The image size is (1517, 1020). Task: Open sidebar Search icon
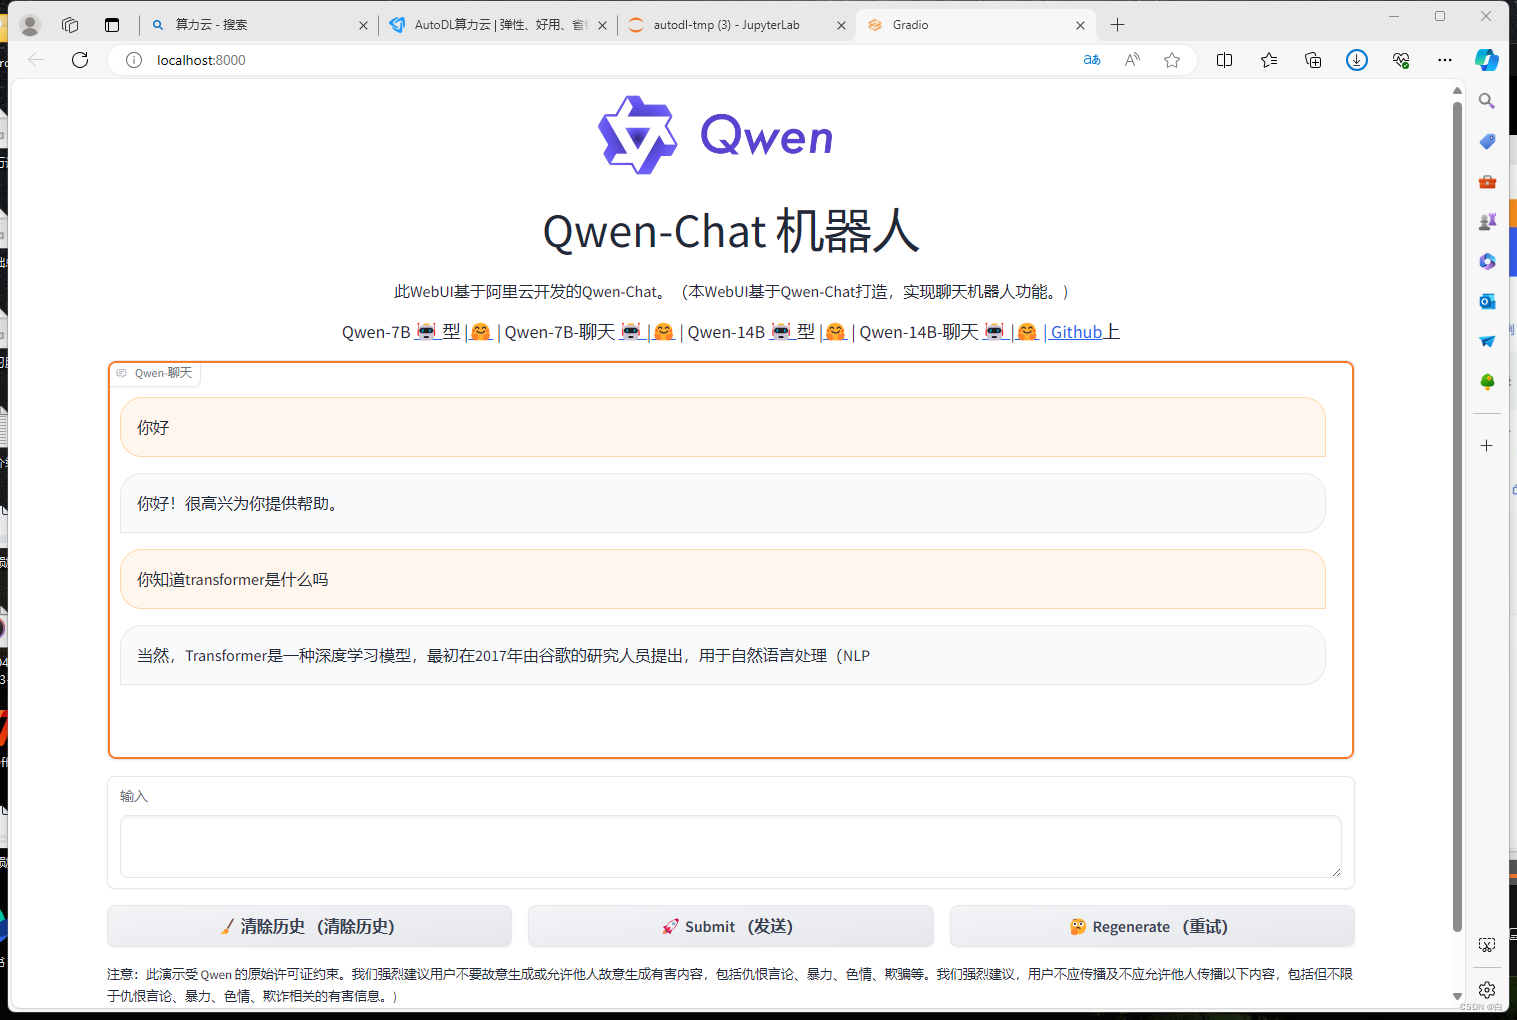[1487, 101]
